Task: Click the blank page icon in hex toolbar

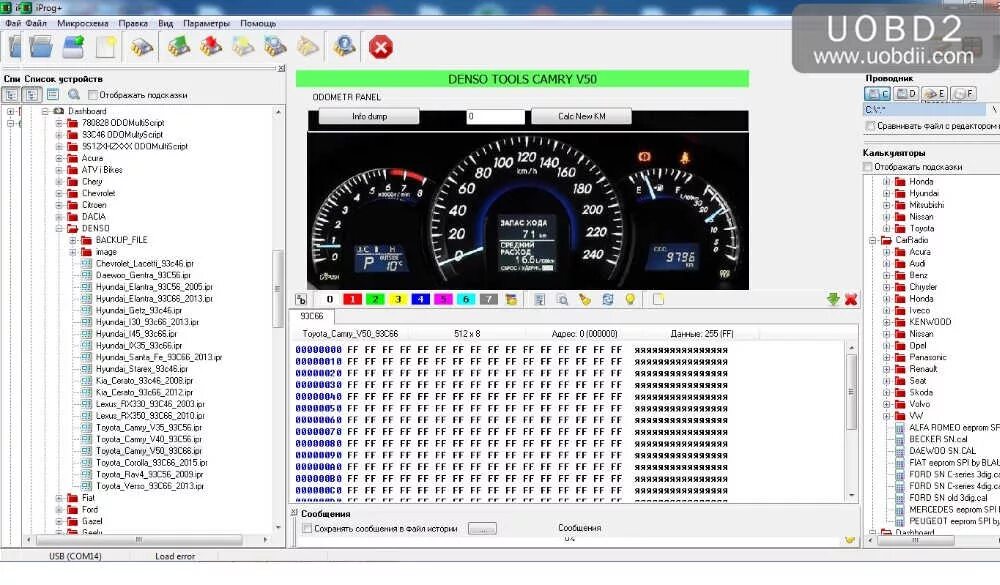Action: pos(658,299)
